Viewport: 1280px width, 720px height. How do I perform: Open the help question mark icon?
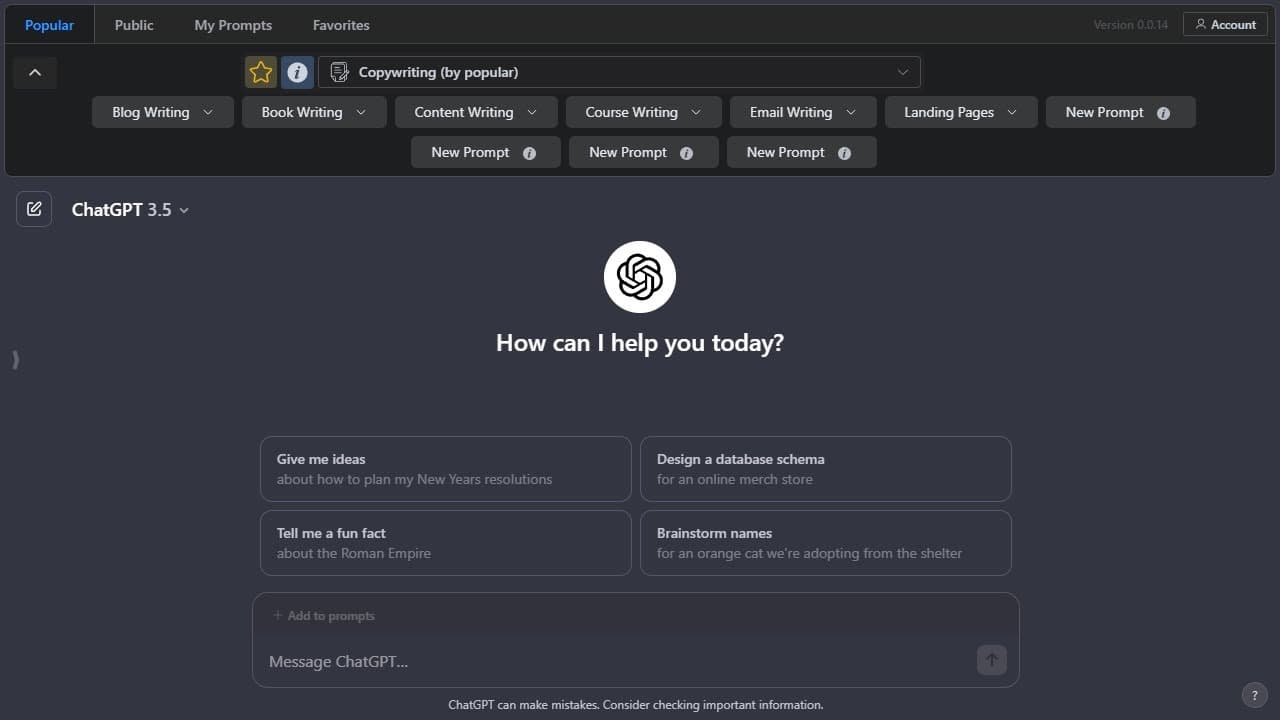[1254, 695]
